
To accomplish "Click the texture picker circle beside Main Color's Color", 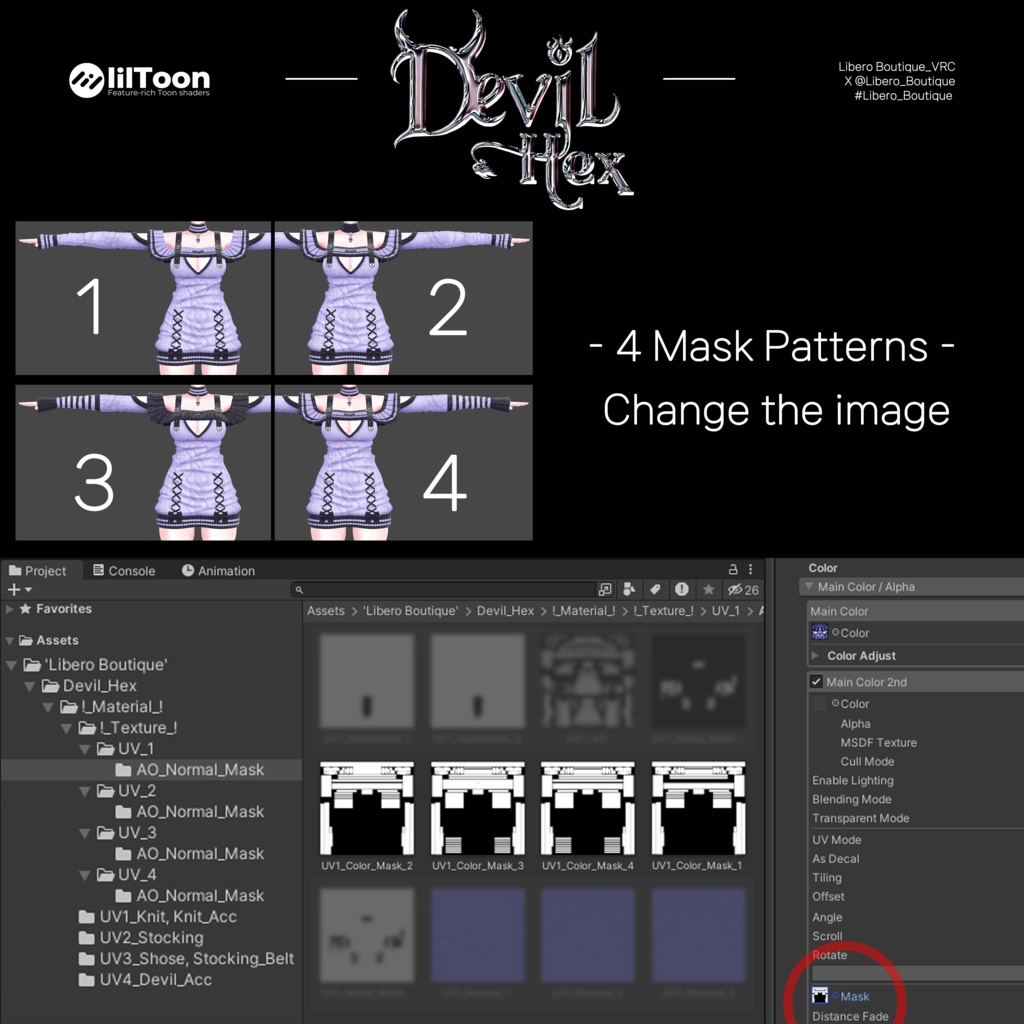I will click(x=835, y=632).
